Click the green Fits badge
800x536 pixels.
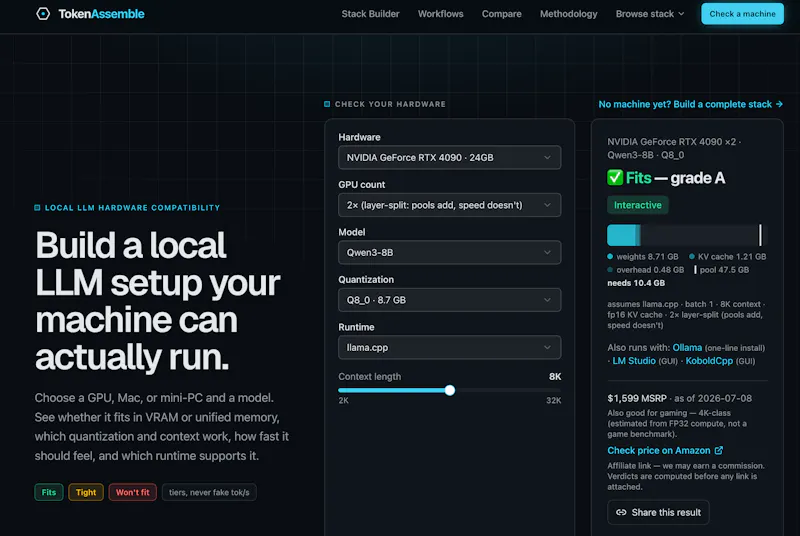(49, 492)
